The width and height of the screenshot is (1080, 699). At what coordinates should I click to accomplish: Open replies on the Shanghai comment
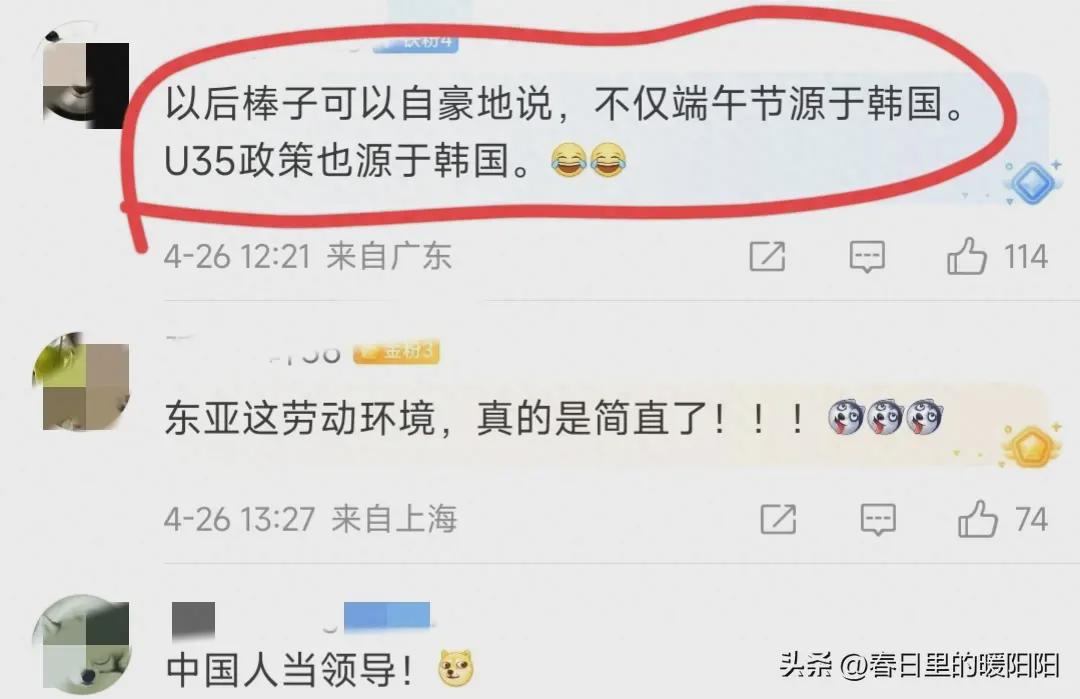pyautogui.click(x=878, y=519)
